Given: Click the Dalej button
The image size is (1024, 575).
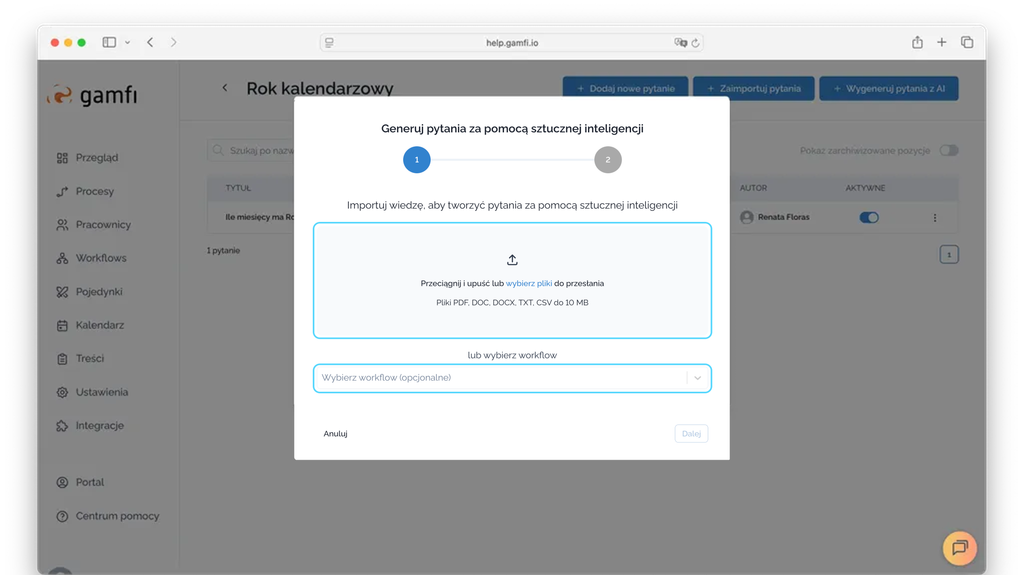Looking at the screenshot, I should coord(691,434).
